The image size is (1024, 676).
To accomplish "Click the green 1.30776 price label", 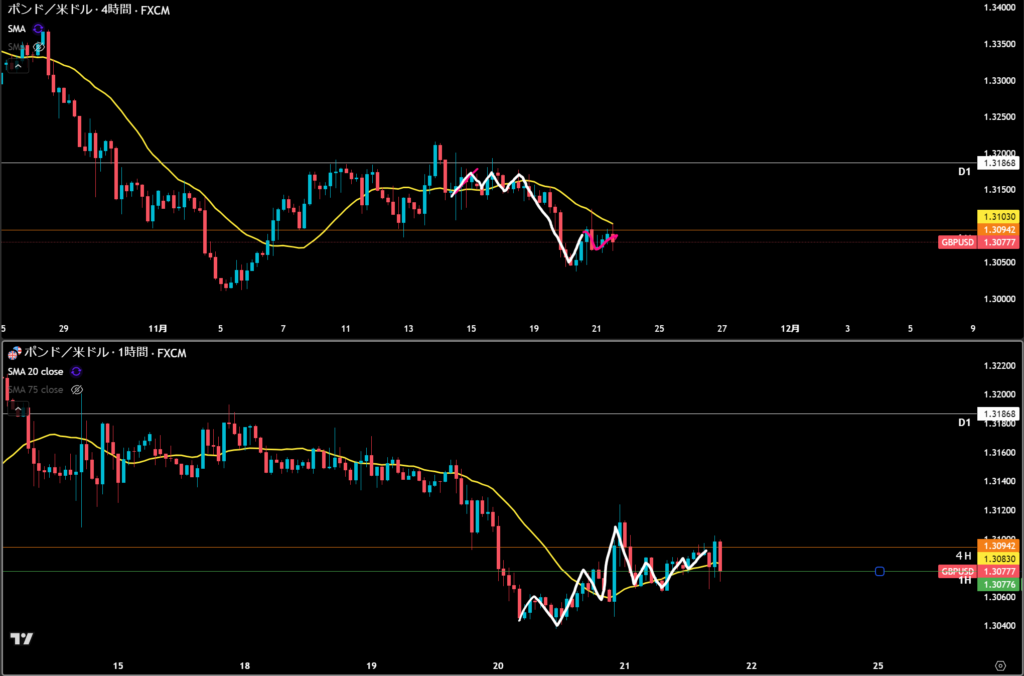I will (x=998, y=584).
